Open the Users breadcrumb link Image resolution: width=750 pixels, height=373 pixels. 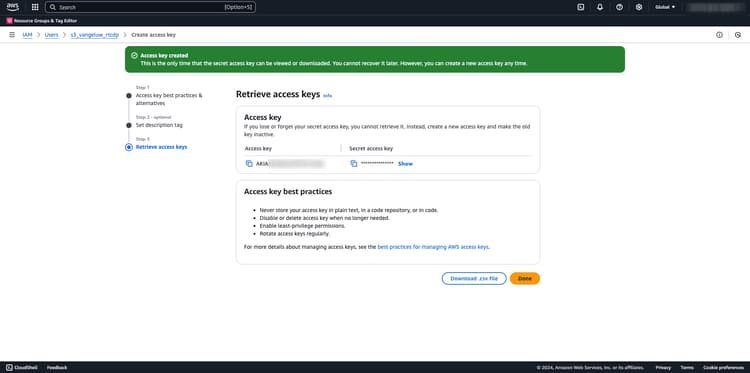pyautogui.click(x=52, y=35)
